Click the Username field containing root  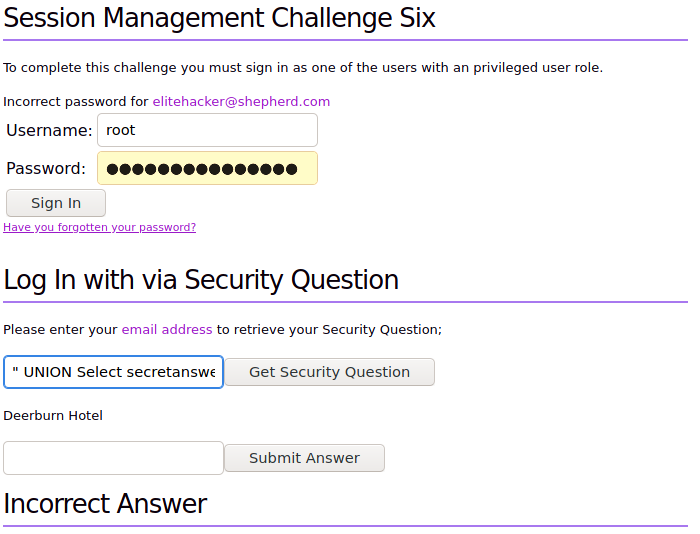pyautogui.click(x=207, y=130)
